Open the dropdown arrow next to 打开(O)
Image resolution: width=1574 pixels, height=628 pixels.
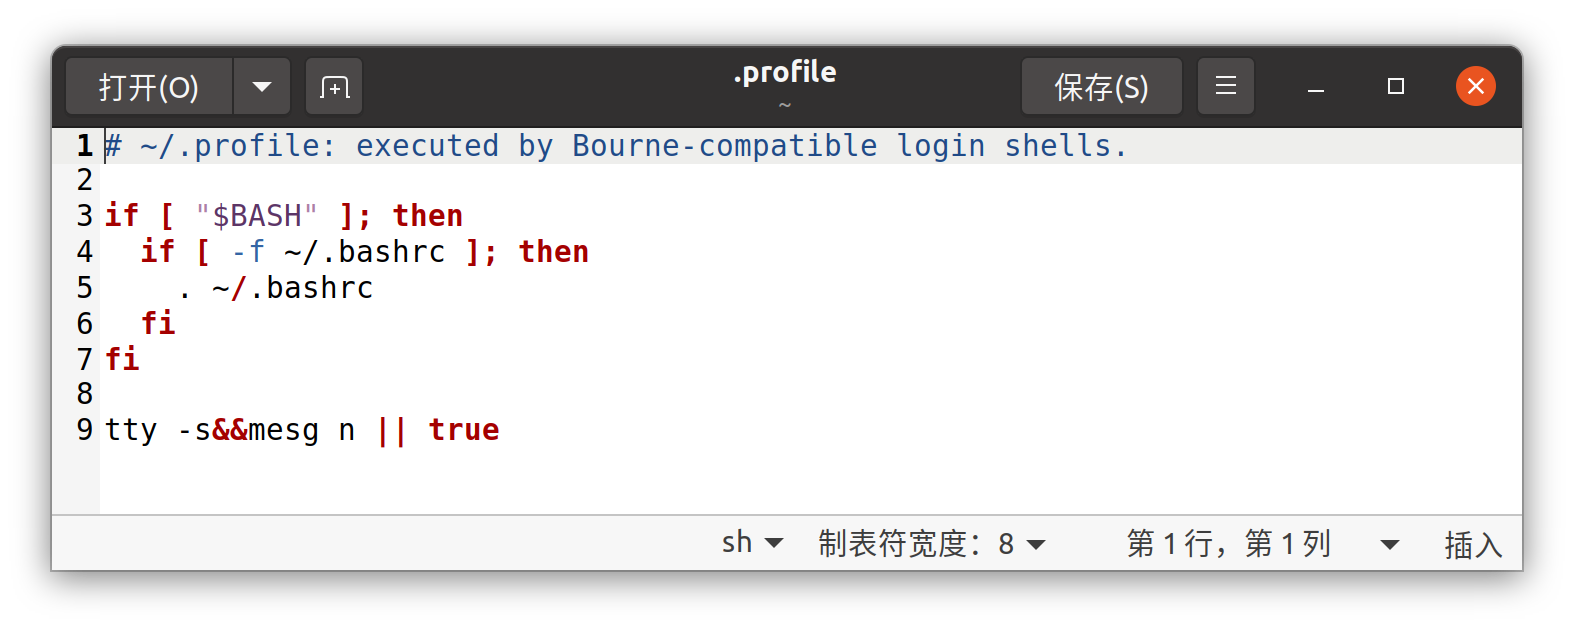coord(261,86)
